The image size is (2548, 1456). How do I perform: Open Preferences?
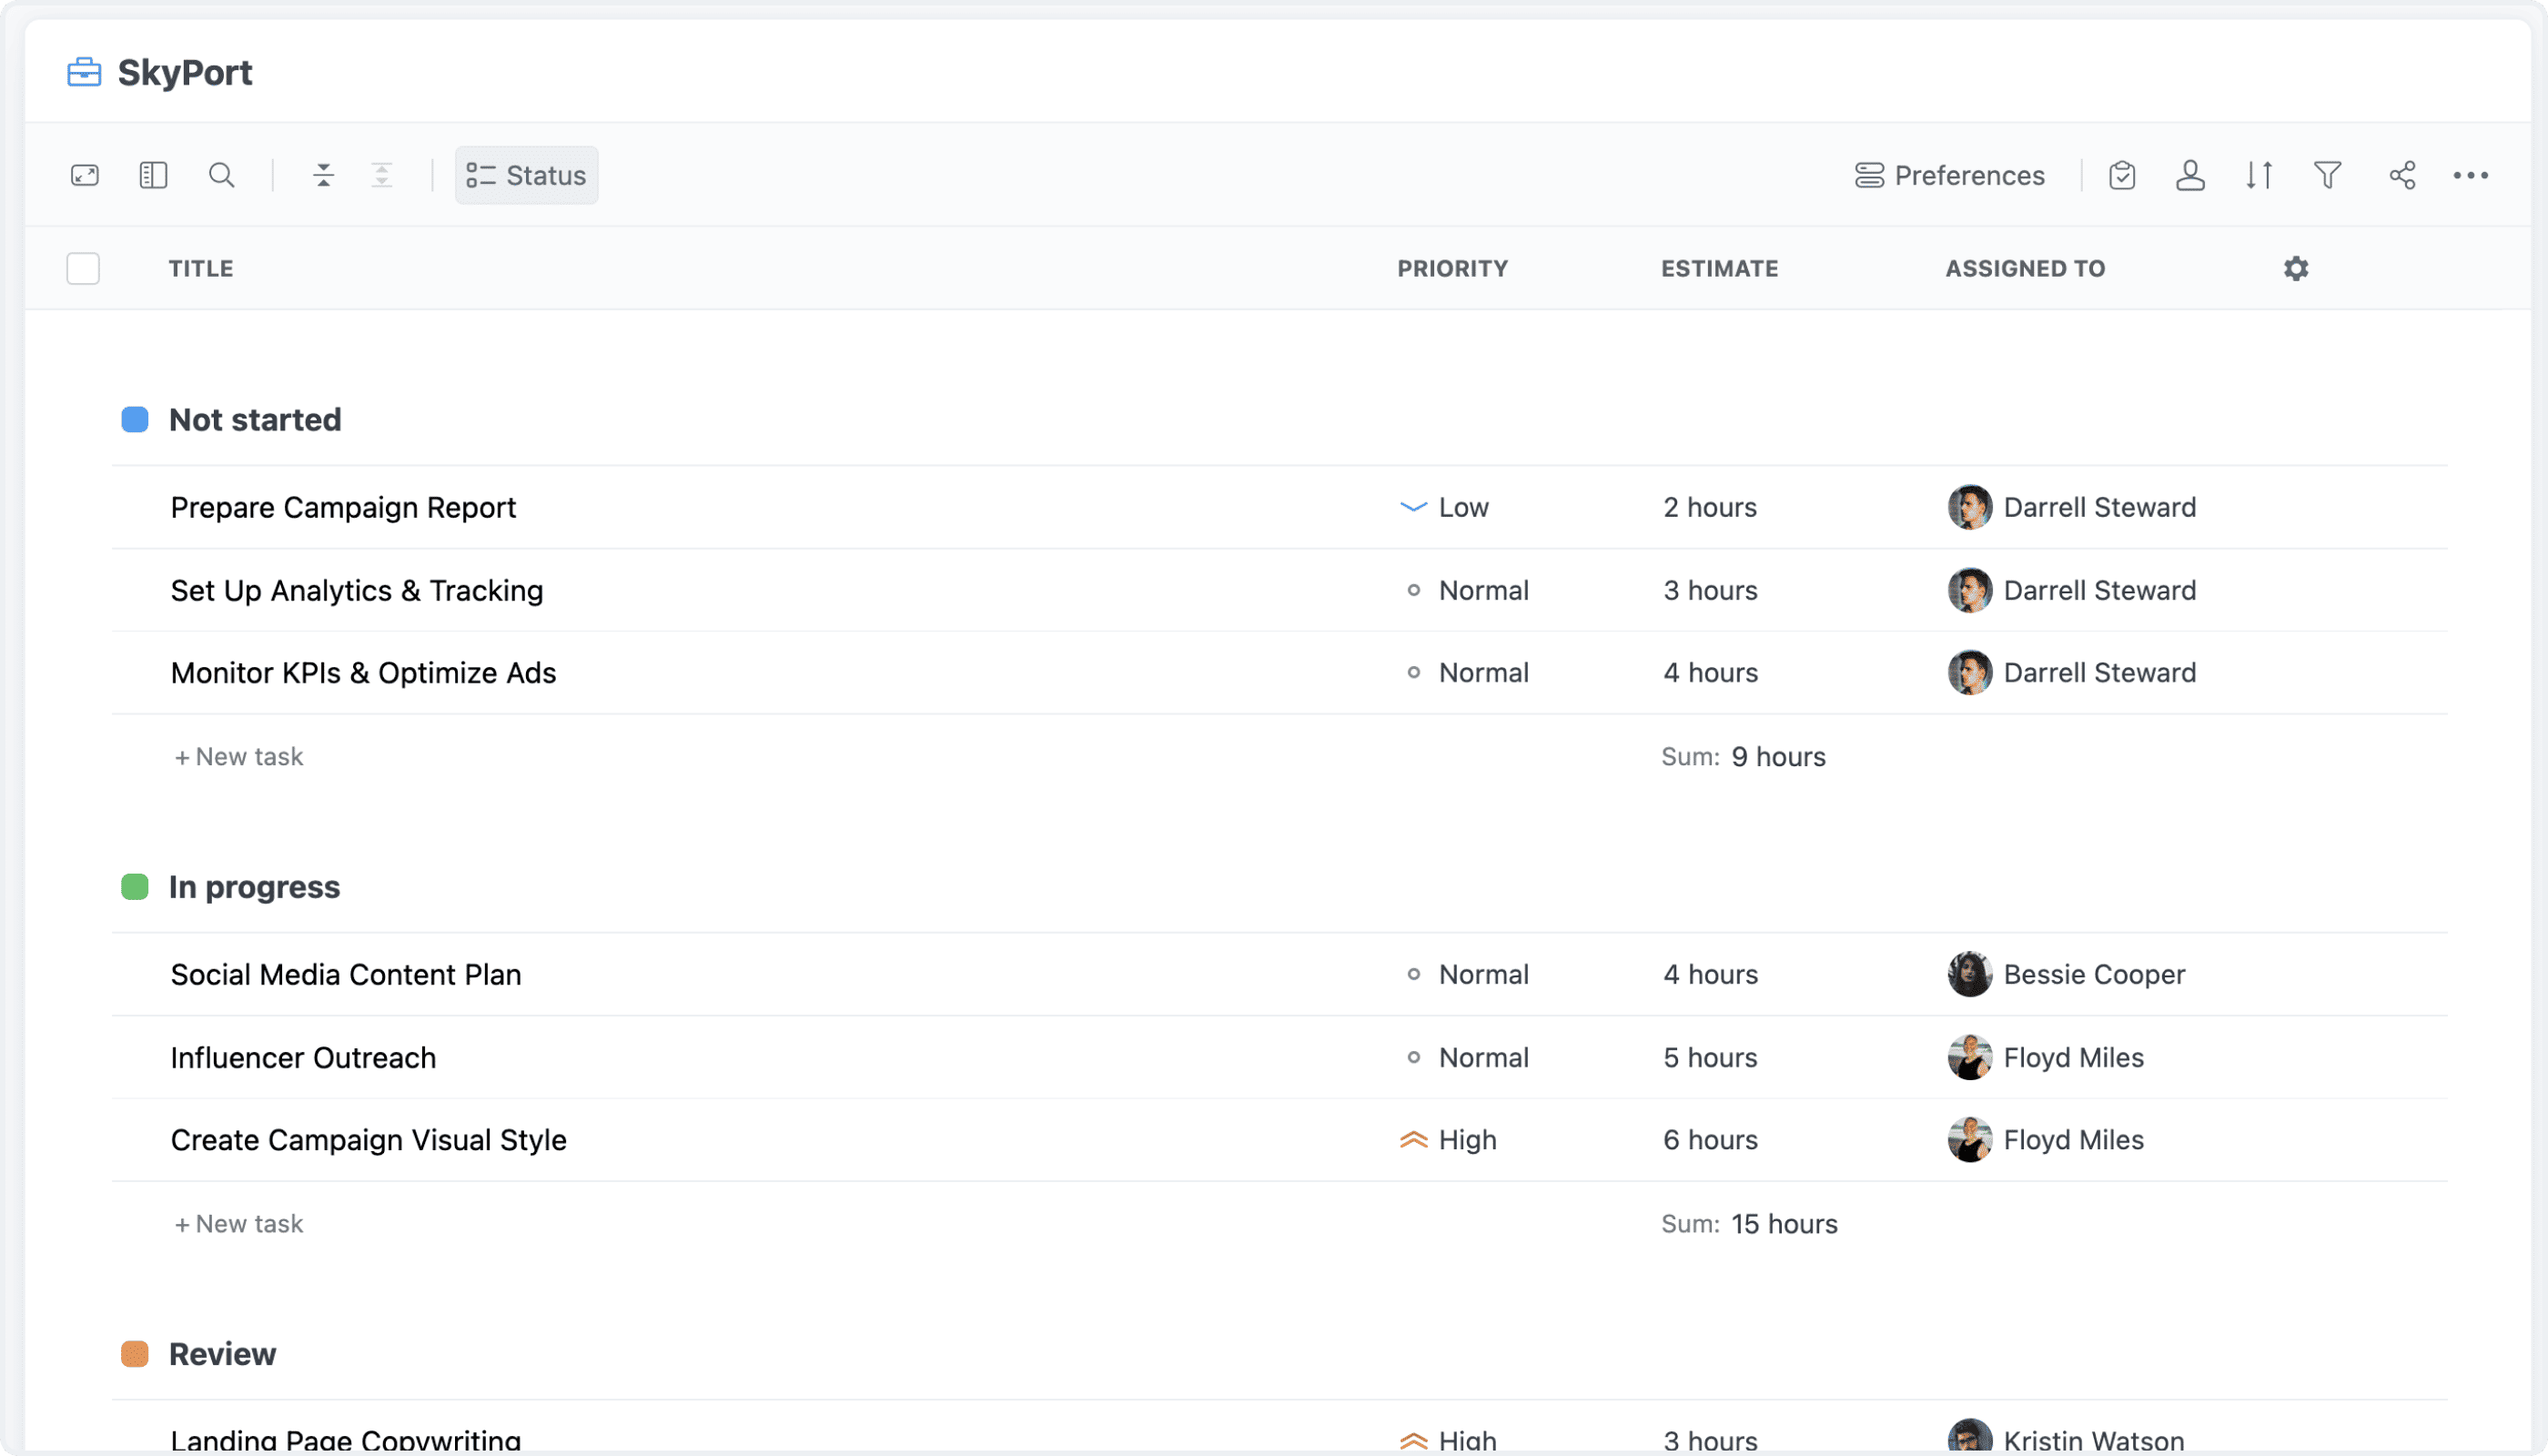pos(1950,175)
